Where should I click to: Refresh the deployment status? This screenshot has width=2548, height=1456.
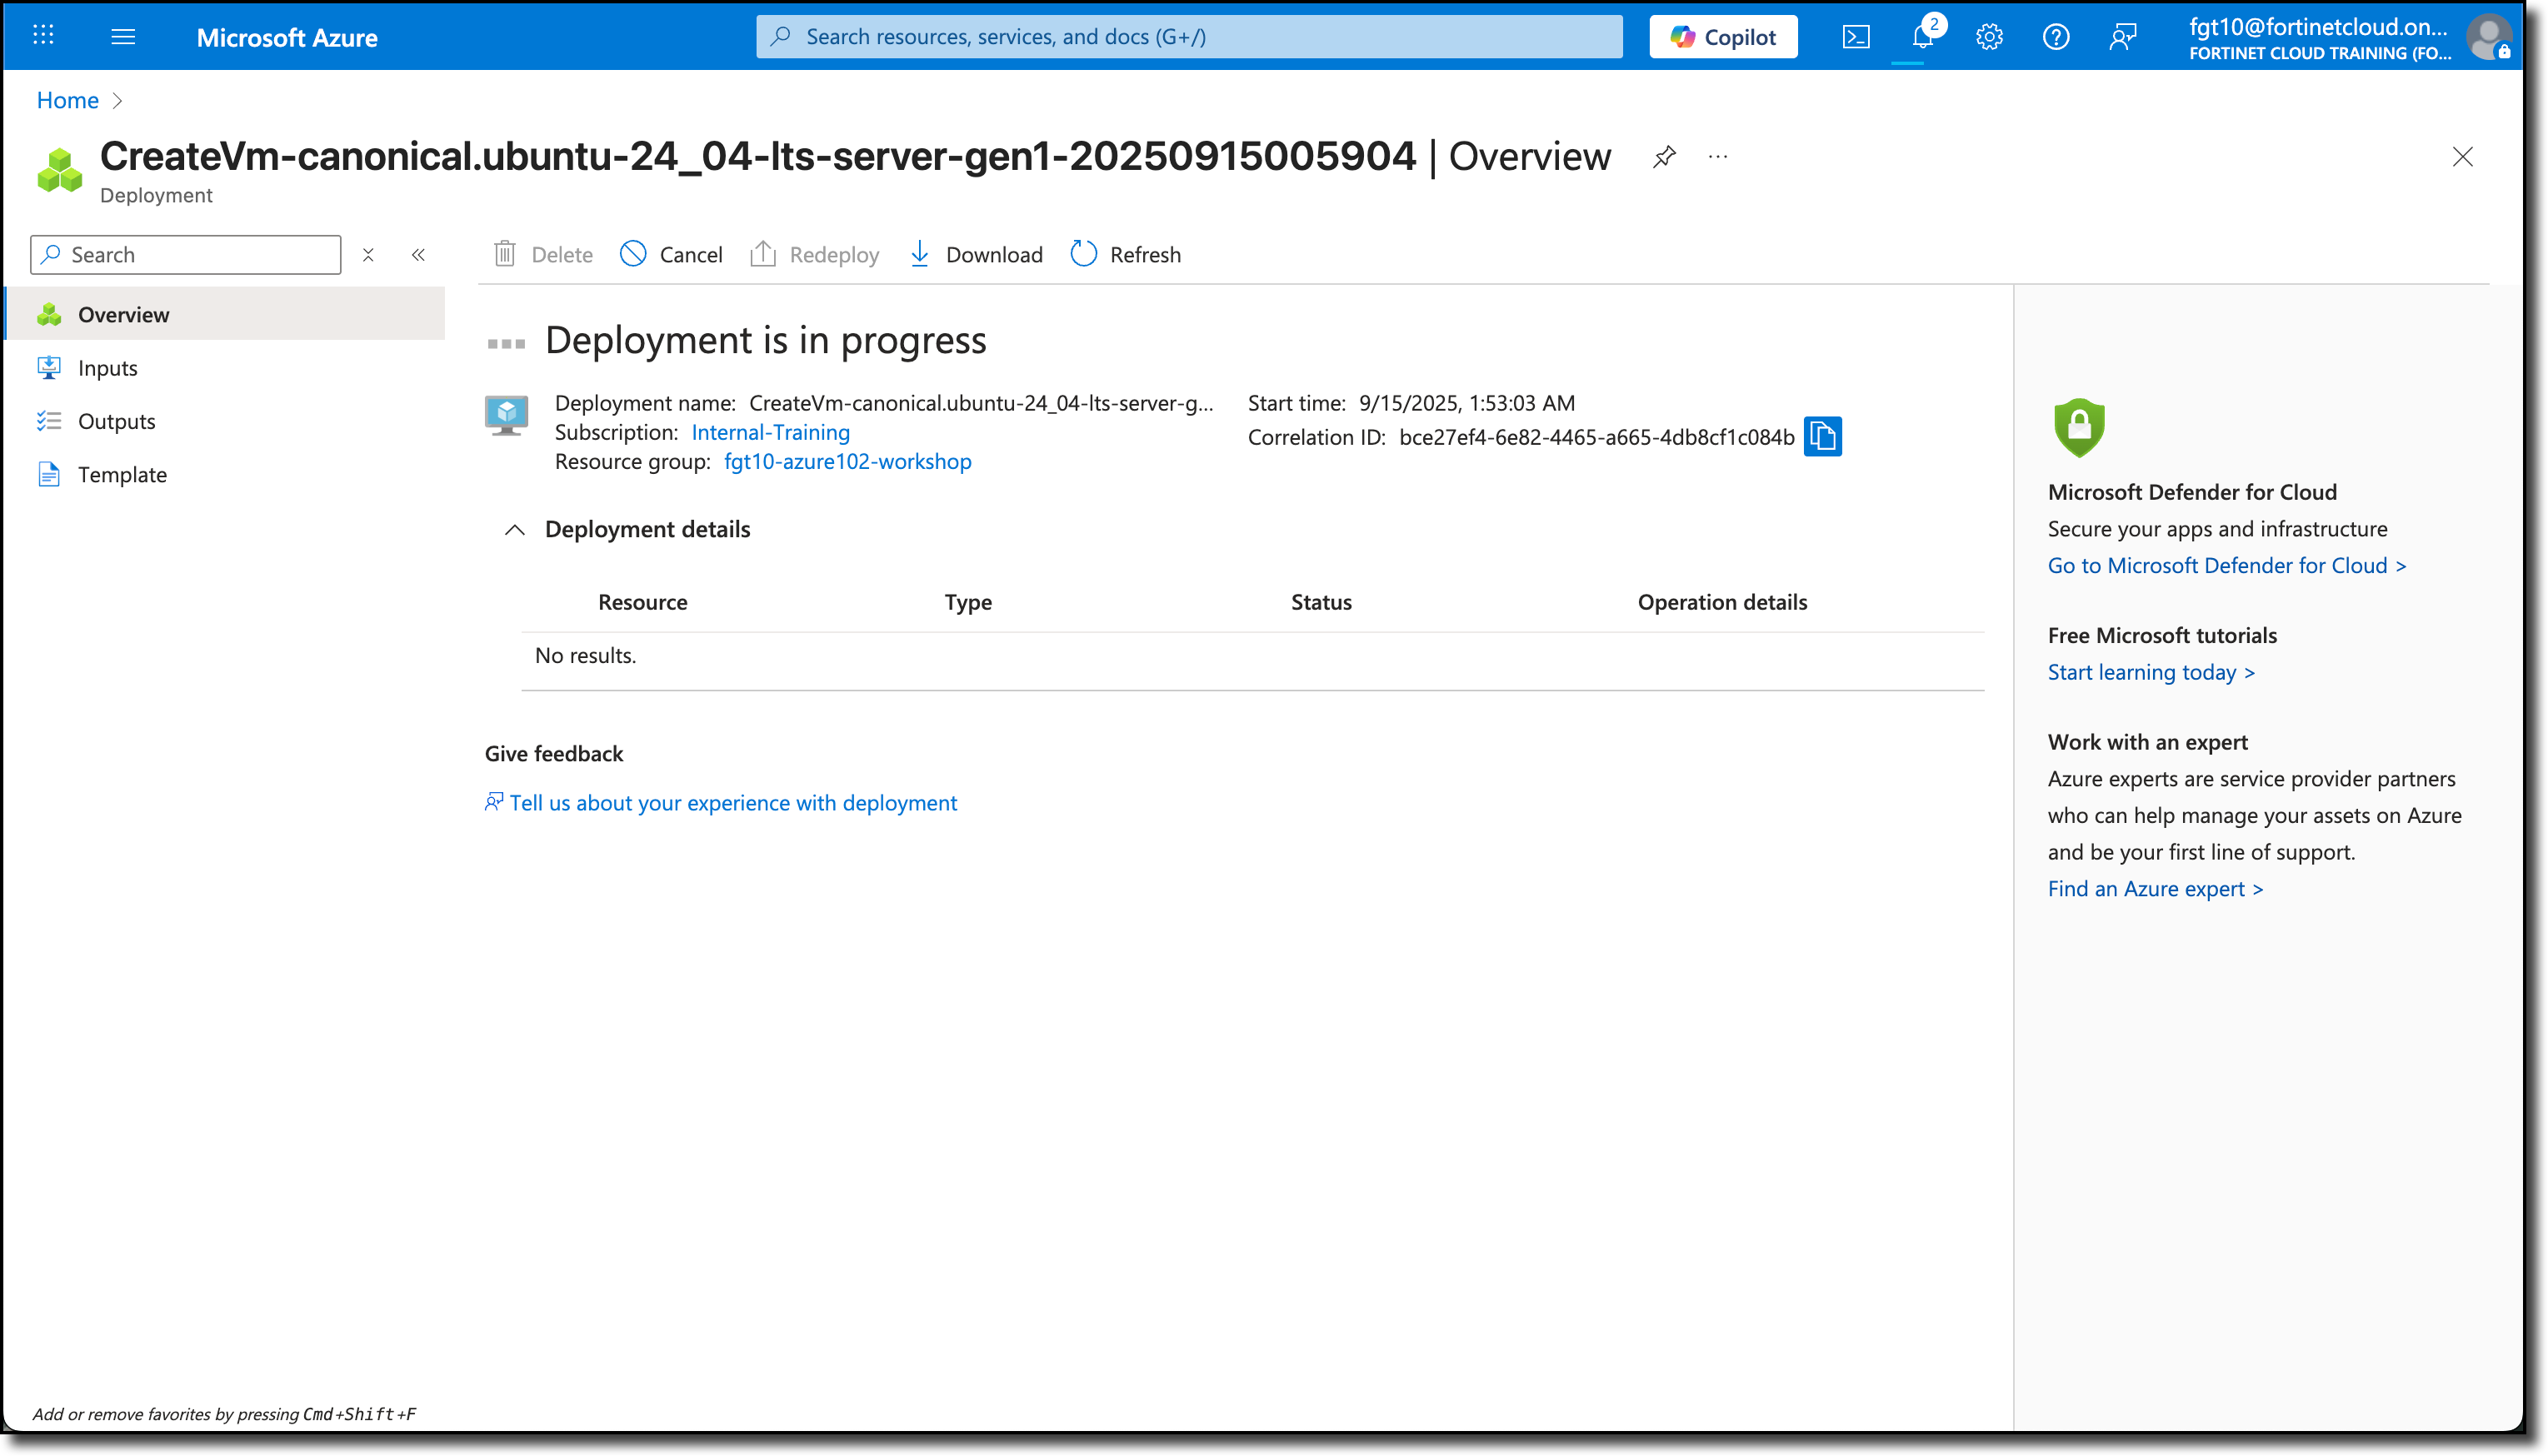coord(1125,254)
